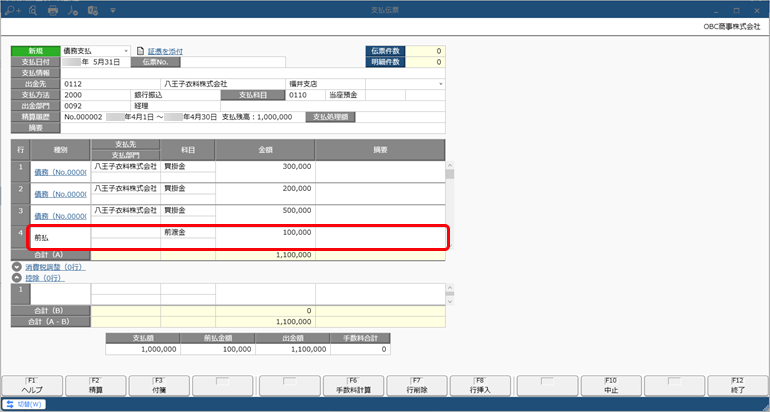Click the row number 3 header cell
770x412 pixels.
pos(21,215)
